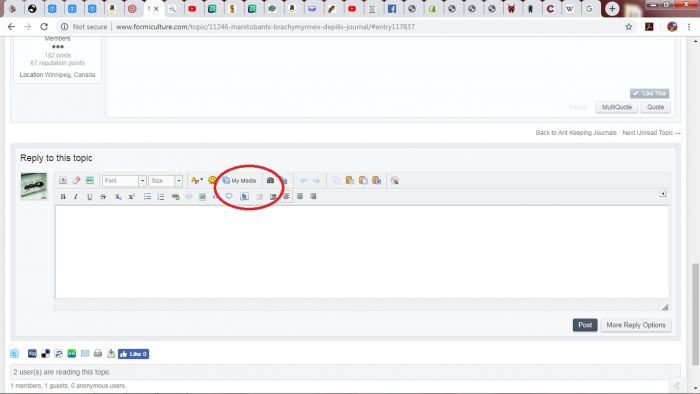Open the Size dropdown
The image size is (700, 394).
166,181
